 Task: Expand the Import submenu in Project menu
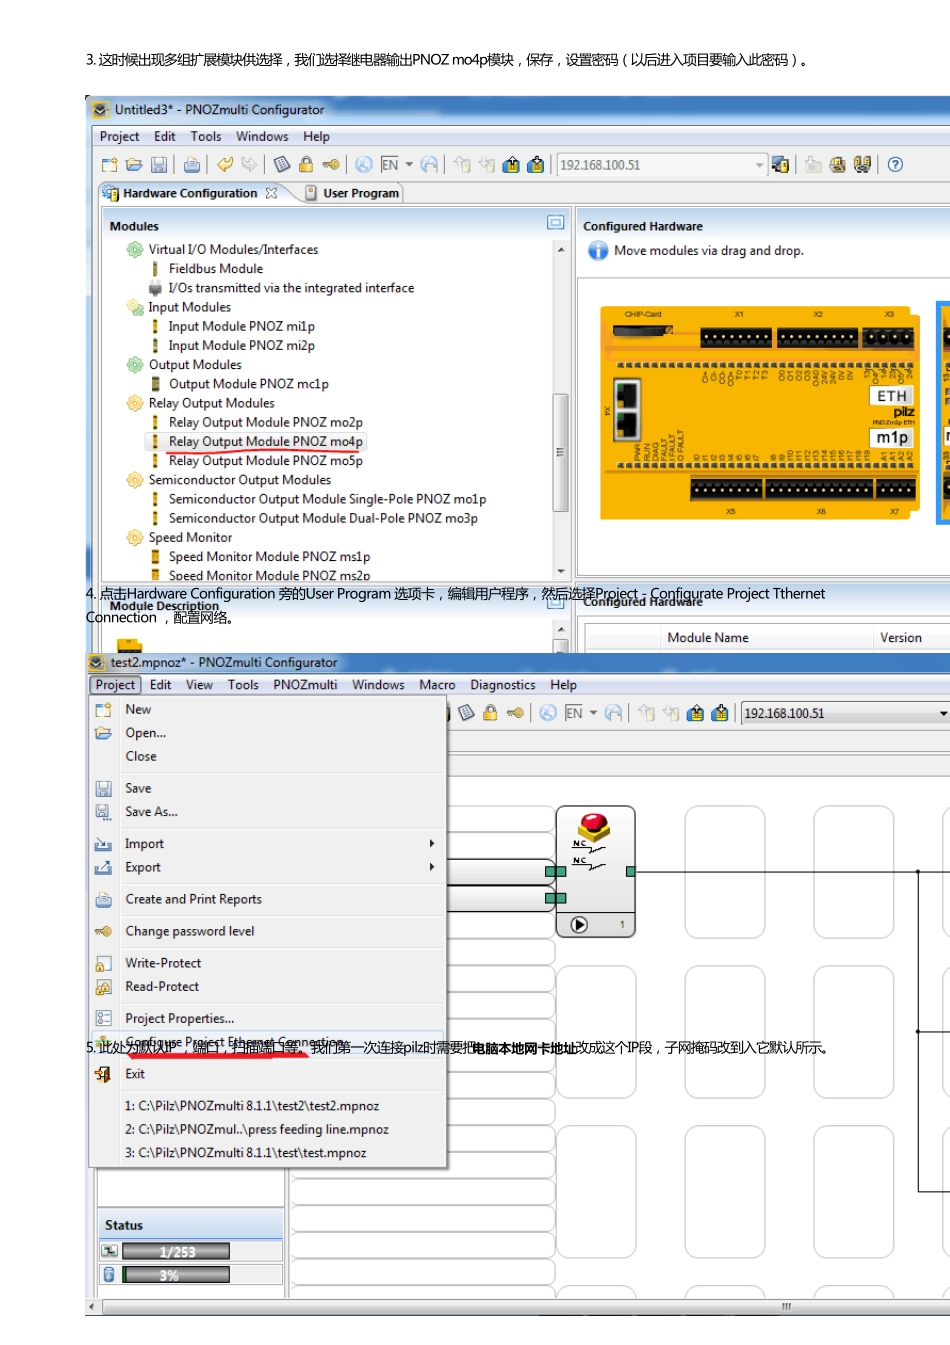pos(432,844)
